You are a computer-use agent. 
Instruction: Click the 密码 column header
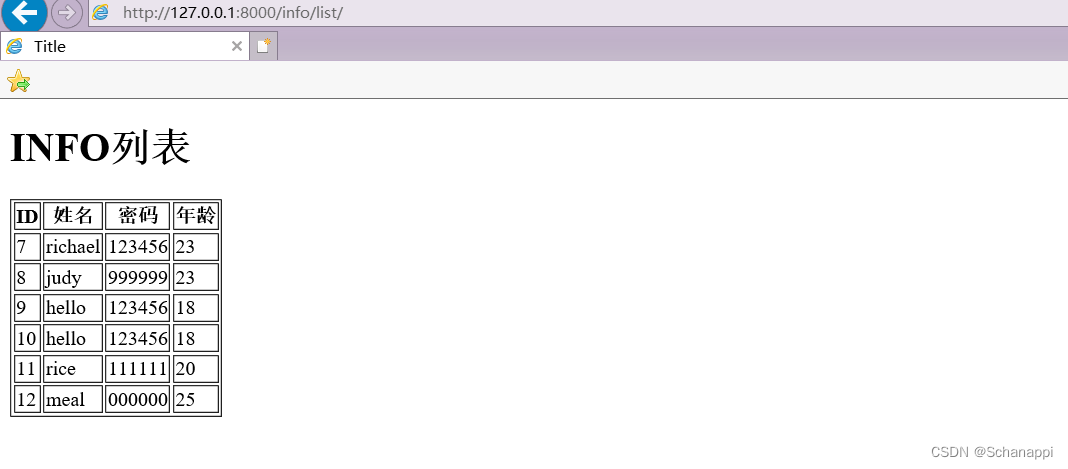138,216
